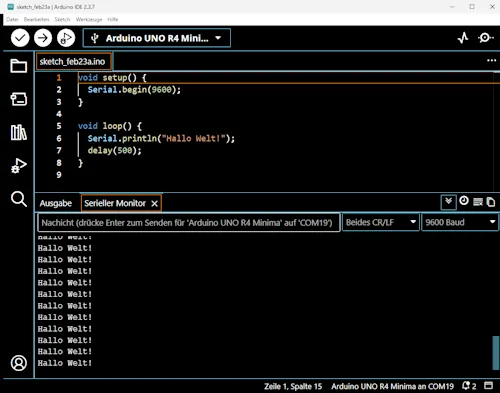Open the Arduino UNO R4 Minima board selector
Viewport: 500px width, 393px height.
tap(157, 38)
